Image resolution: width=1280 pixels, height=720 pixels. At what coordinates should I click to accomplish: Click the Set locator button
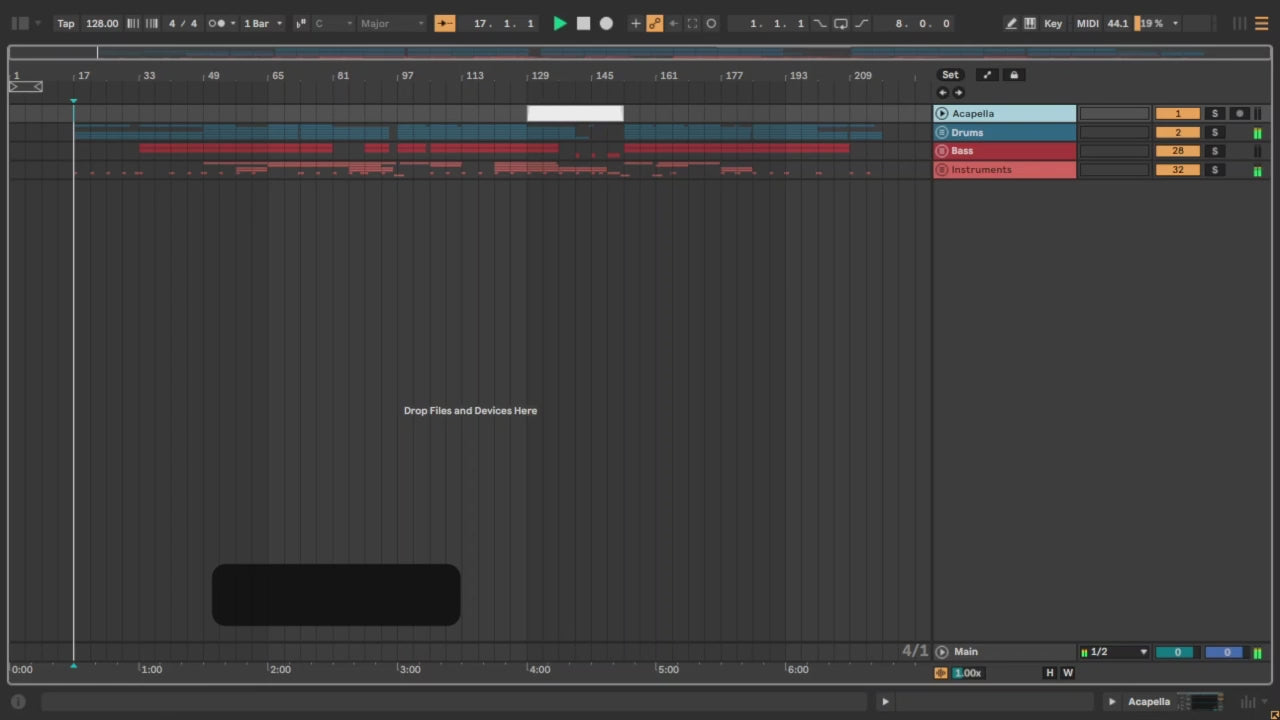pyautogui.click(x=950, y=75)
